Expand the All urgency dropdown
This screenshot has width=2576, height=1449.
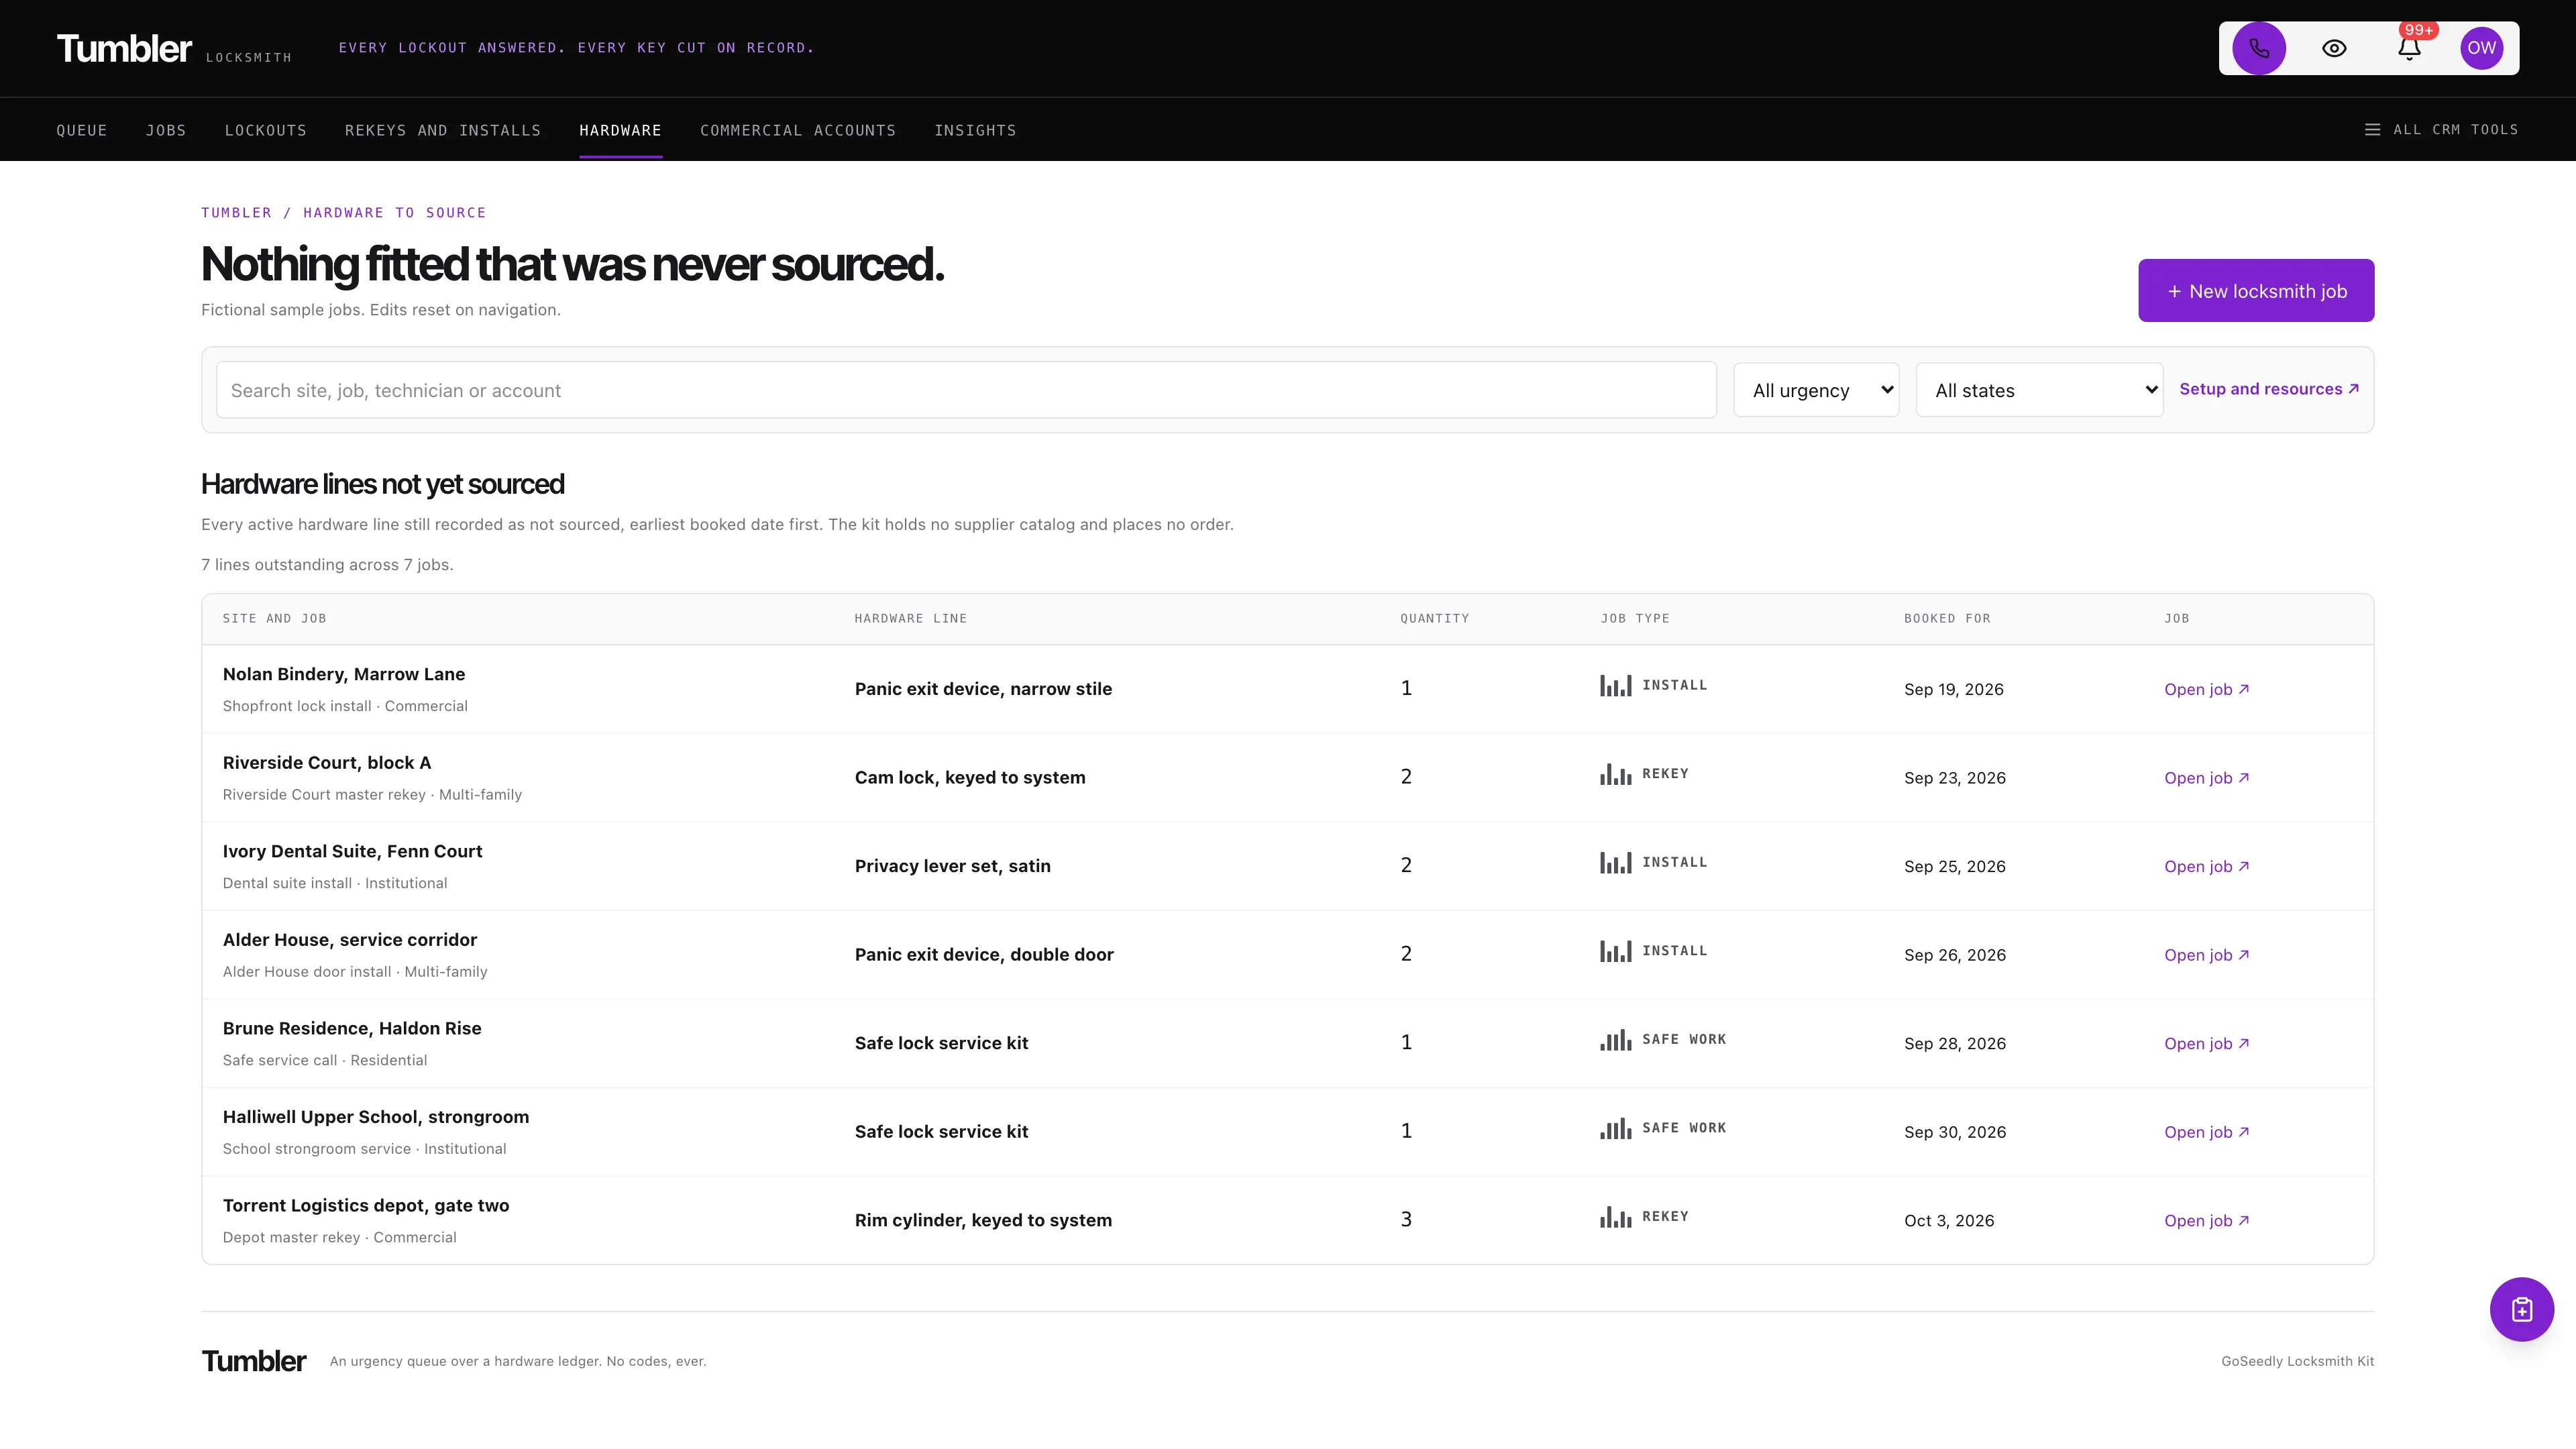point(1816,390)
